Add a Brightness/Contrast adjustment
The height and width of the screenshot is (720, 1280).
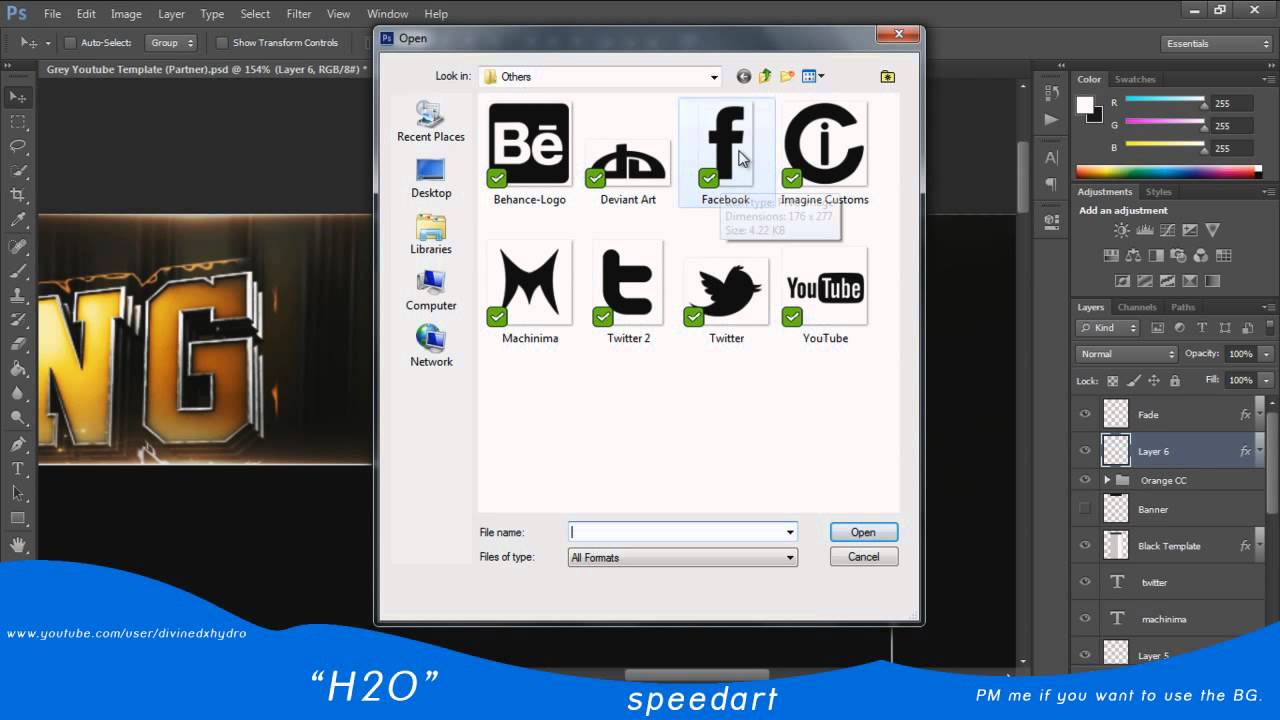pos(1122,230)
